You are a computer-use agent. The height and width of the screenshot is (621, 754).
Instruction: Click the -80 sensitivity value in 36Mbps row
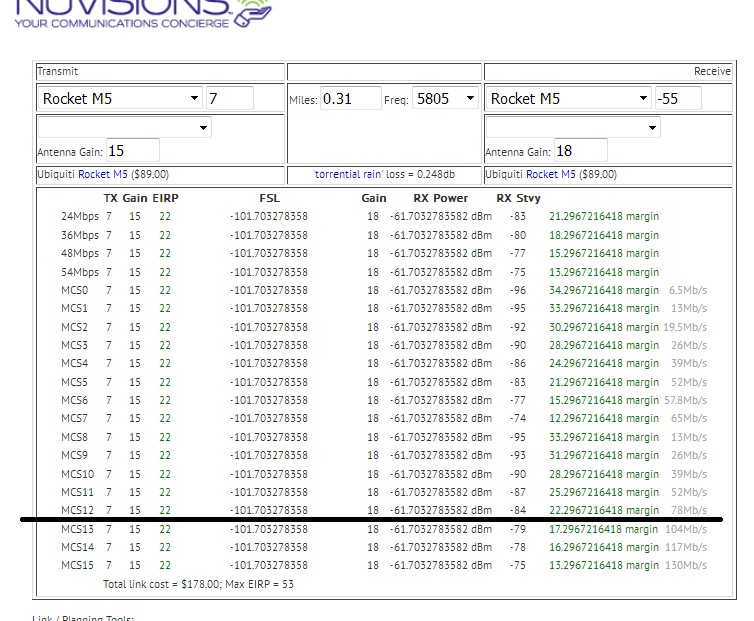point(518,235)
